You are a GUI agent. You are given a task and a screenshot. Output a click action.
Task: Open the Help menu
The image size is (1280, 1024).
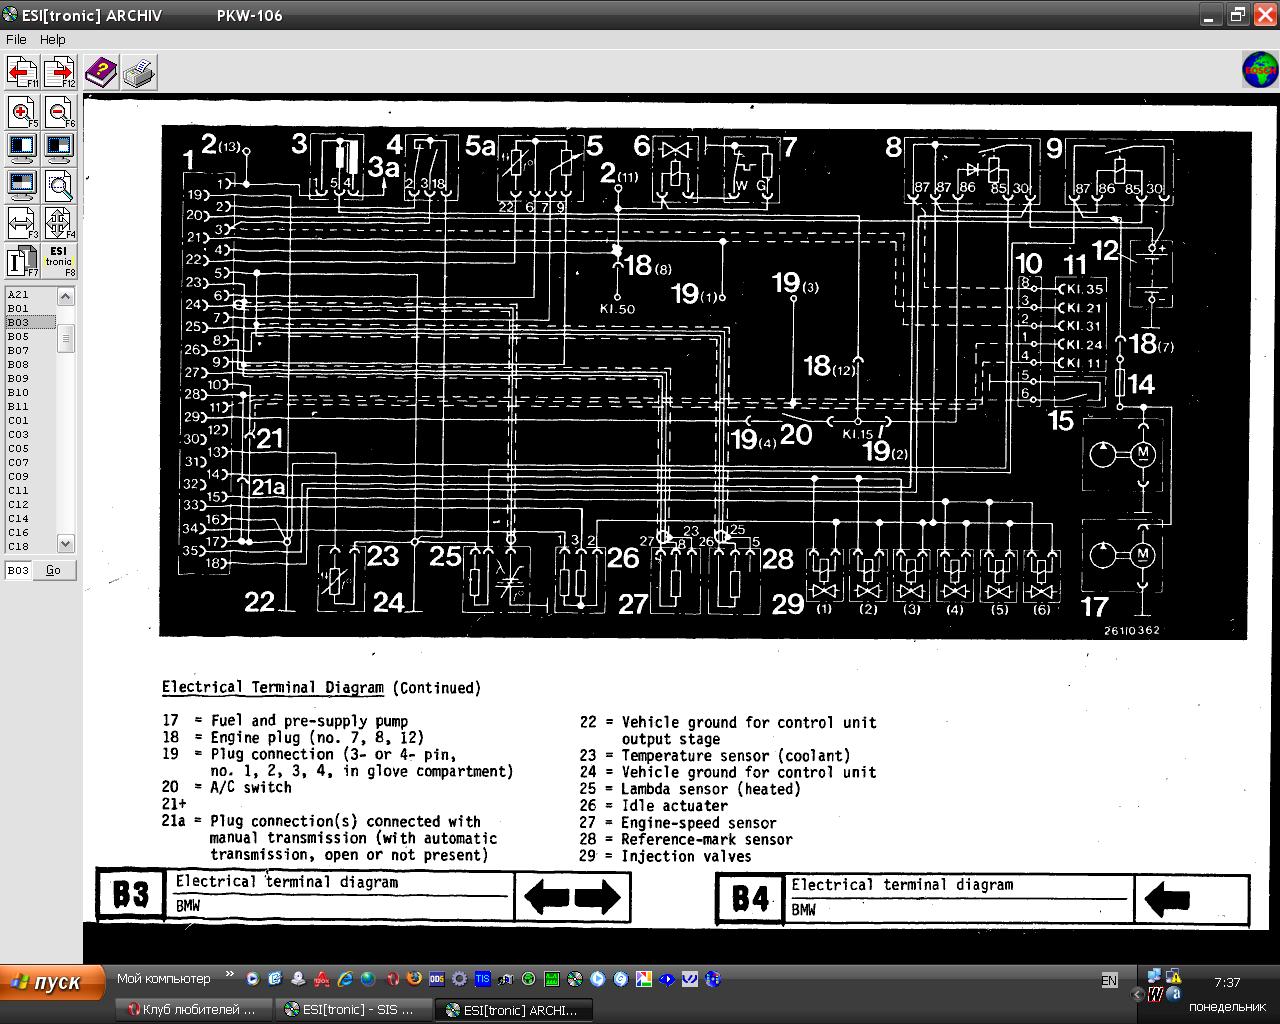(x=53, y=39)
